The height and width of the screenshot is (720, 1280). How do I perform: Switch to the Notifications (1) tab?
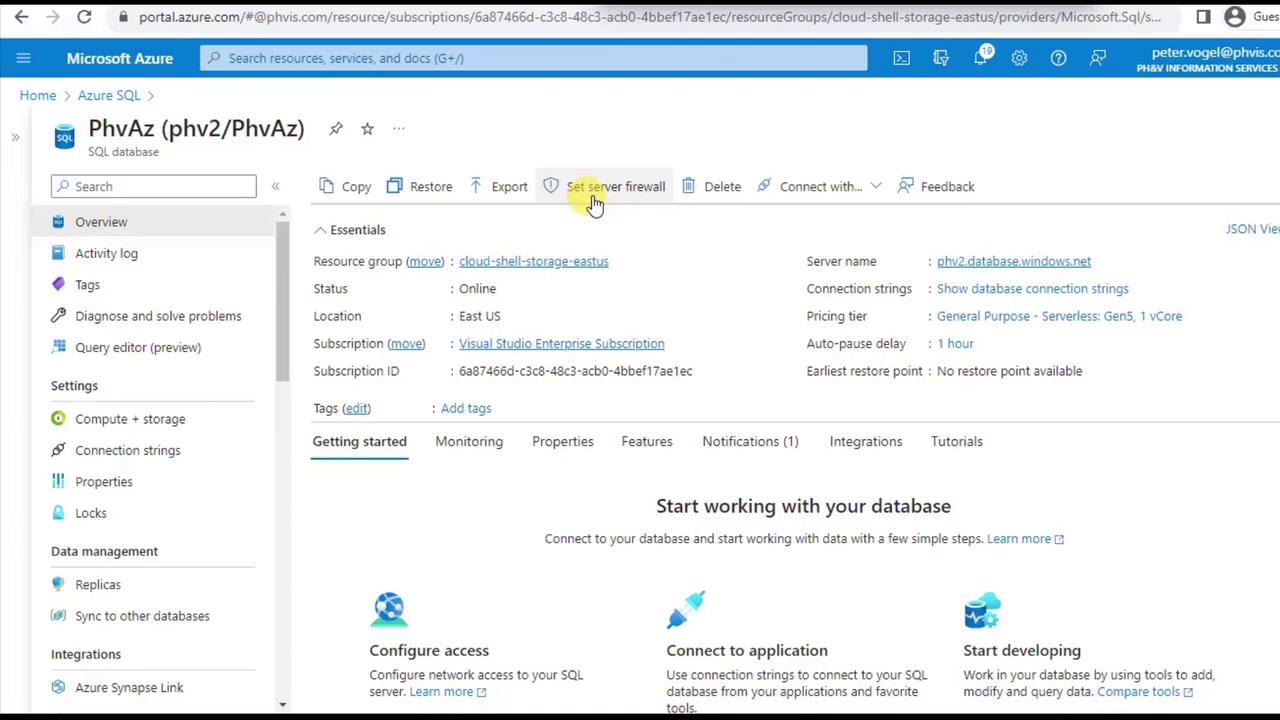click(750, 441)
